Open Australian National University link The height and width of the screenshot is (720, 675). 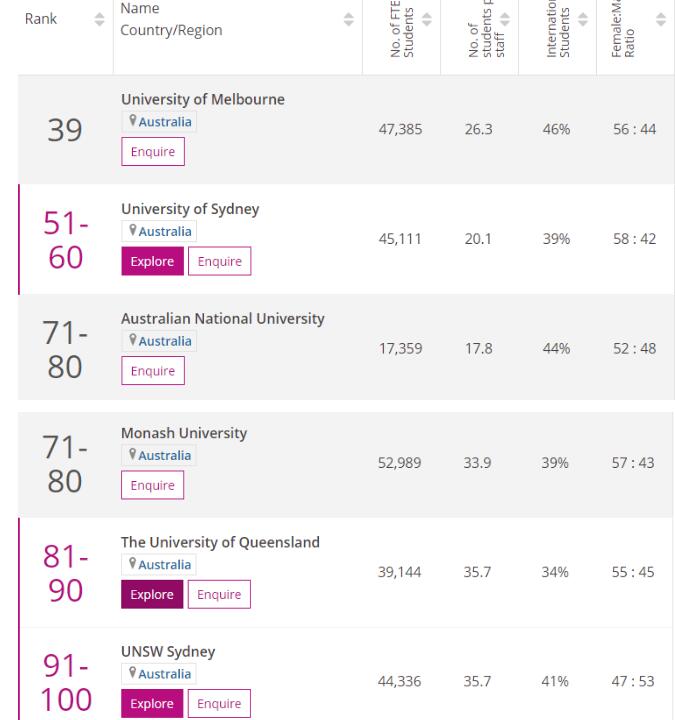point(222,319)
